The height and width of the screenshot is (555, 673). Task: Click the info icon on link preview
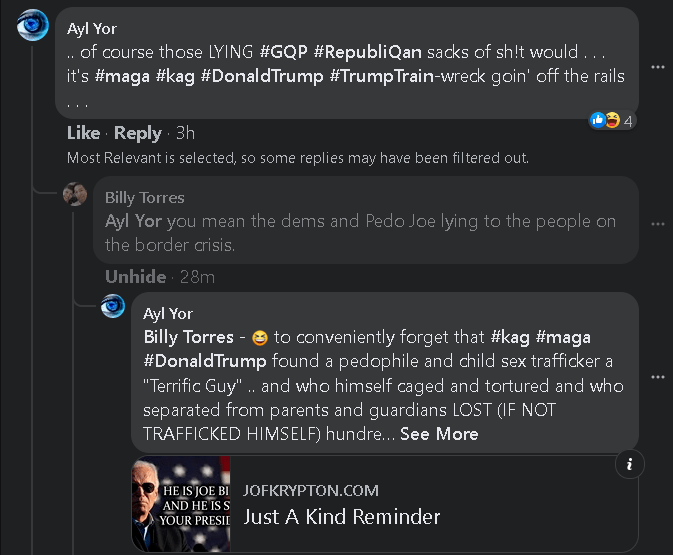click(x=628, y=463)
